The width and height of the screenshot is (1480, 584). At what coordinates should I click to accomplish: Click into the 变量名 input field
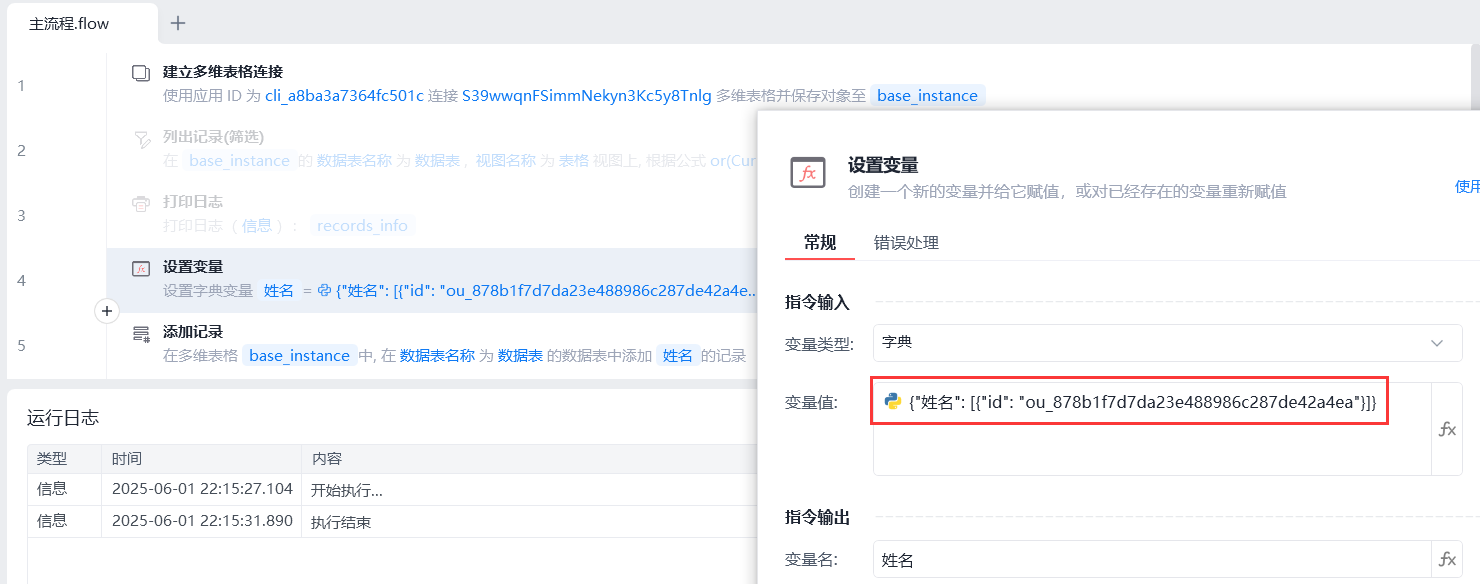1150,560
